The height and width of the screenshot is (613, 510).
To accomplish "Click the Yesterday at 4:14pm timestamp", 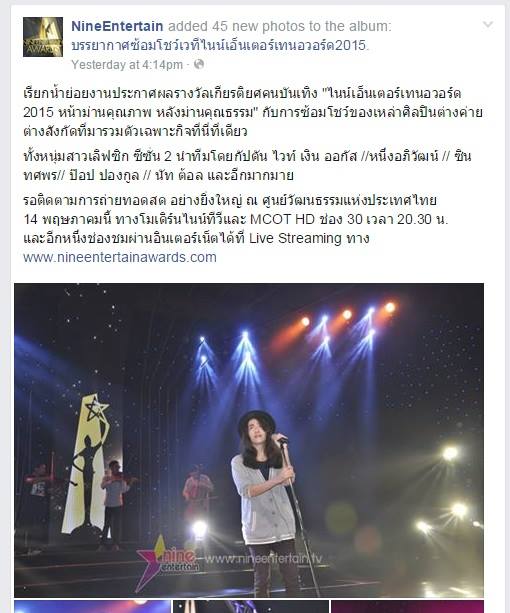I will (127, 65).
